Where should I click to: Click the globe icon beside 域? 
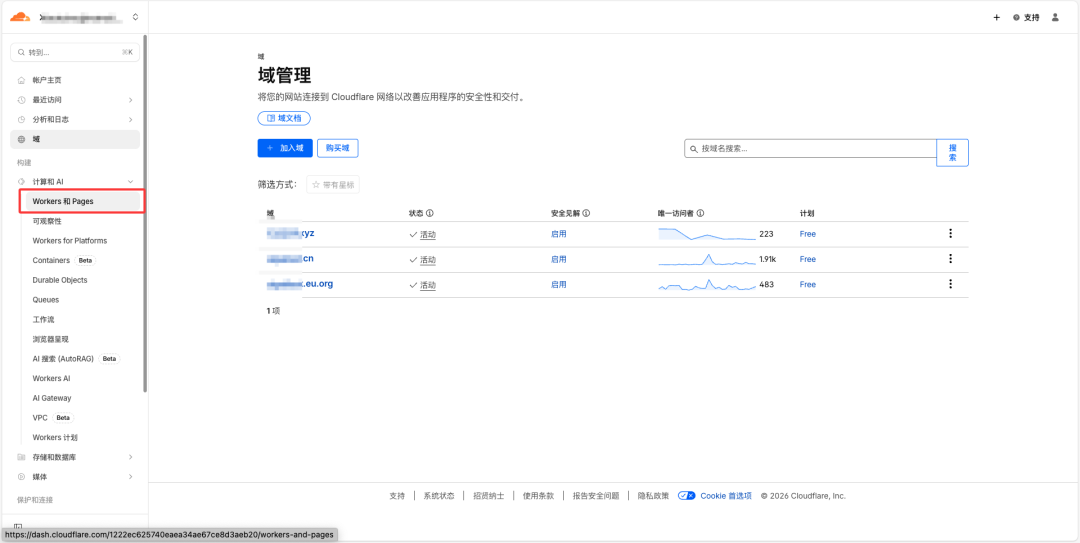click(x=21, y=139)
